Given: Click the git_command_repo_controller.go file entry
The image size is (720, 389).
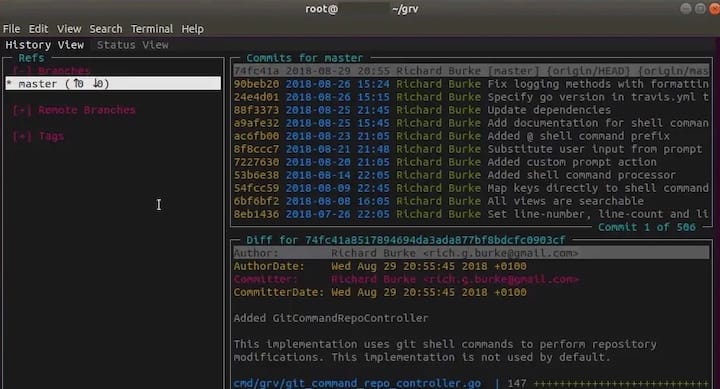Looking at the screenshot, I should [x=357, y=383].
